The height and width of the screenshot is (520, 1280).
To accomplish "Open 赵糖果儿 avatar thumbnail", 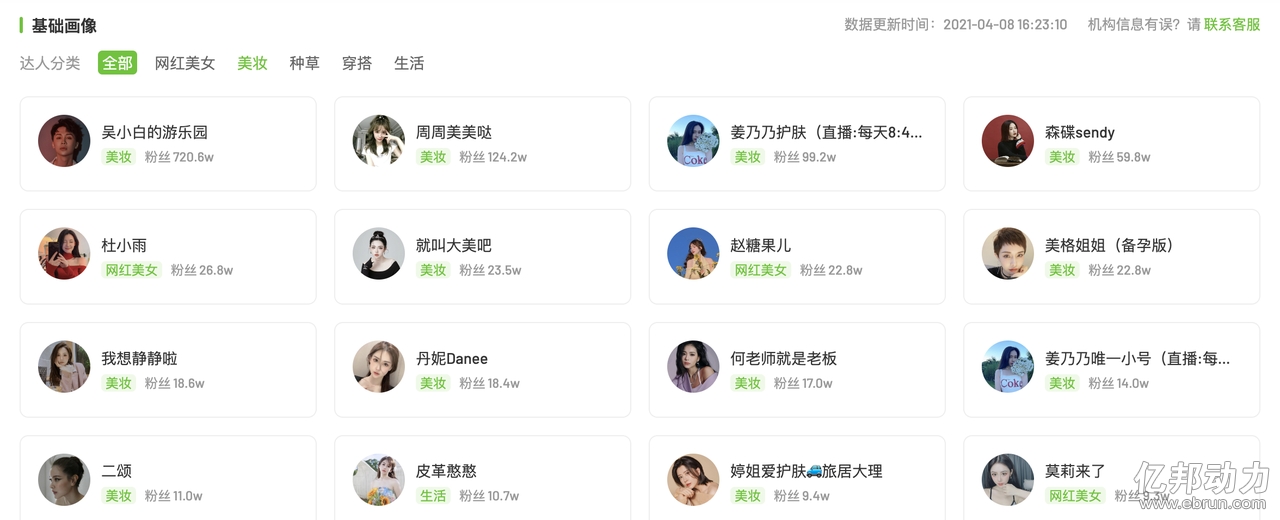I will (x=693, y=254).
